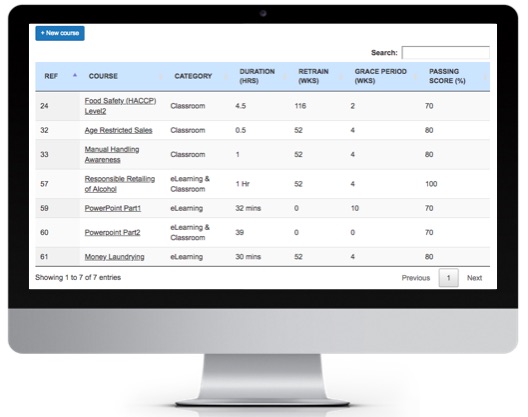Open Money Laundrying course link

114,257
